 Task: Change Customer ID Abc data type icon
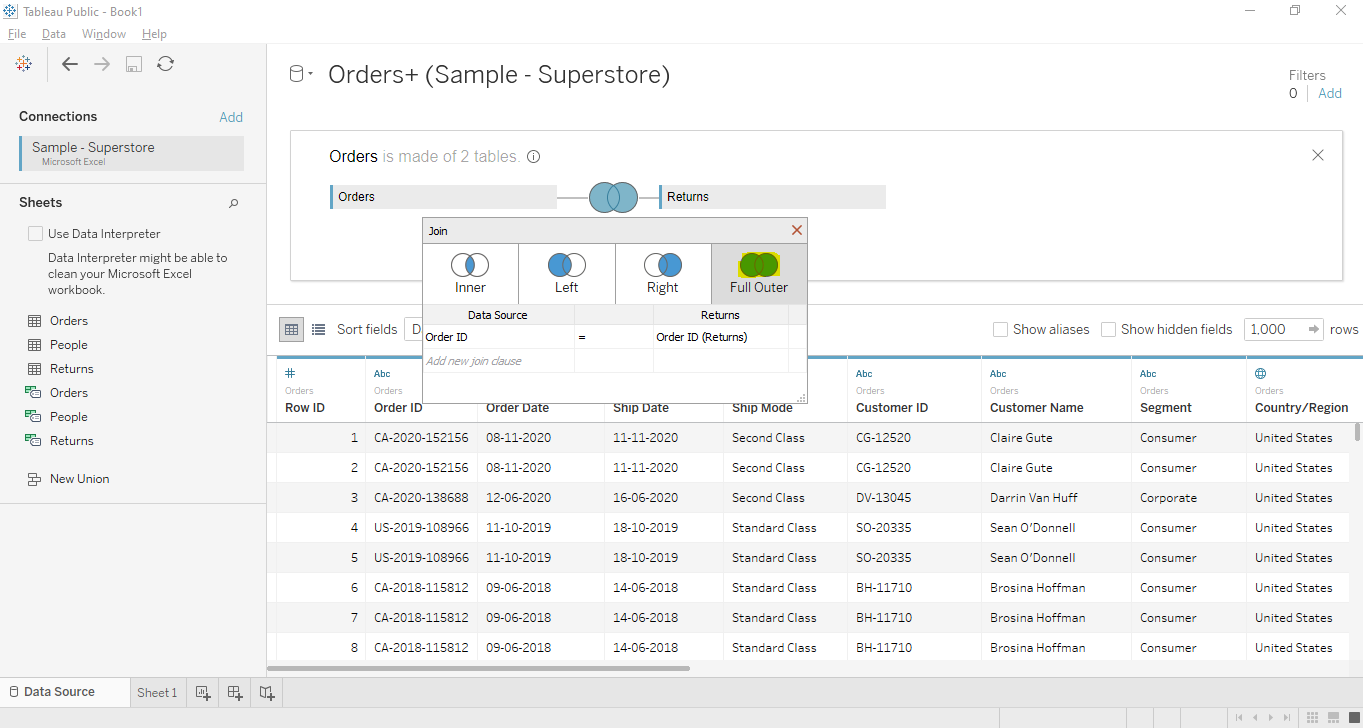click(x=864, y=373)
